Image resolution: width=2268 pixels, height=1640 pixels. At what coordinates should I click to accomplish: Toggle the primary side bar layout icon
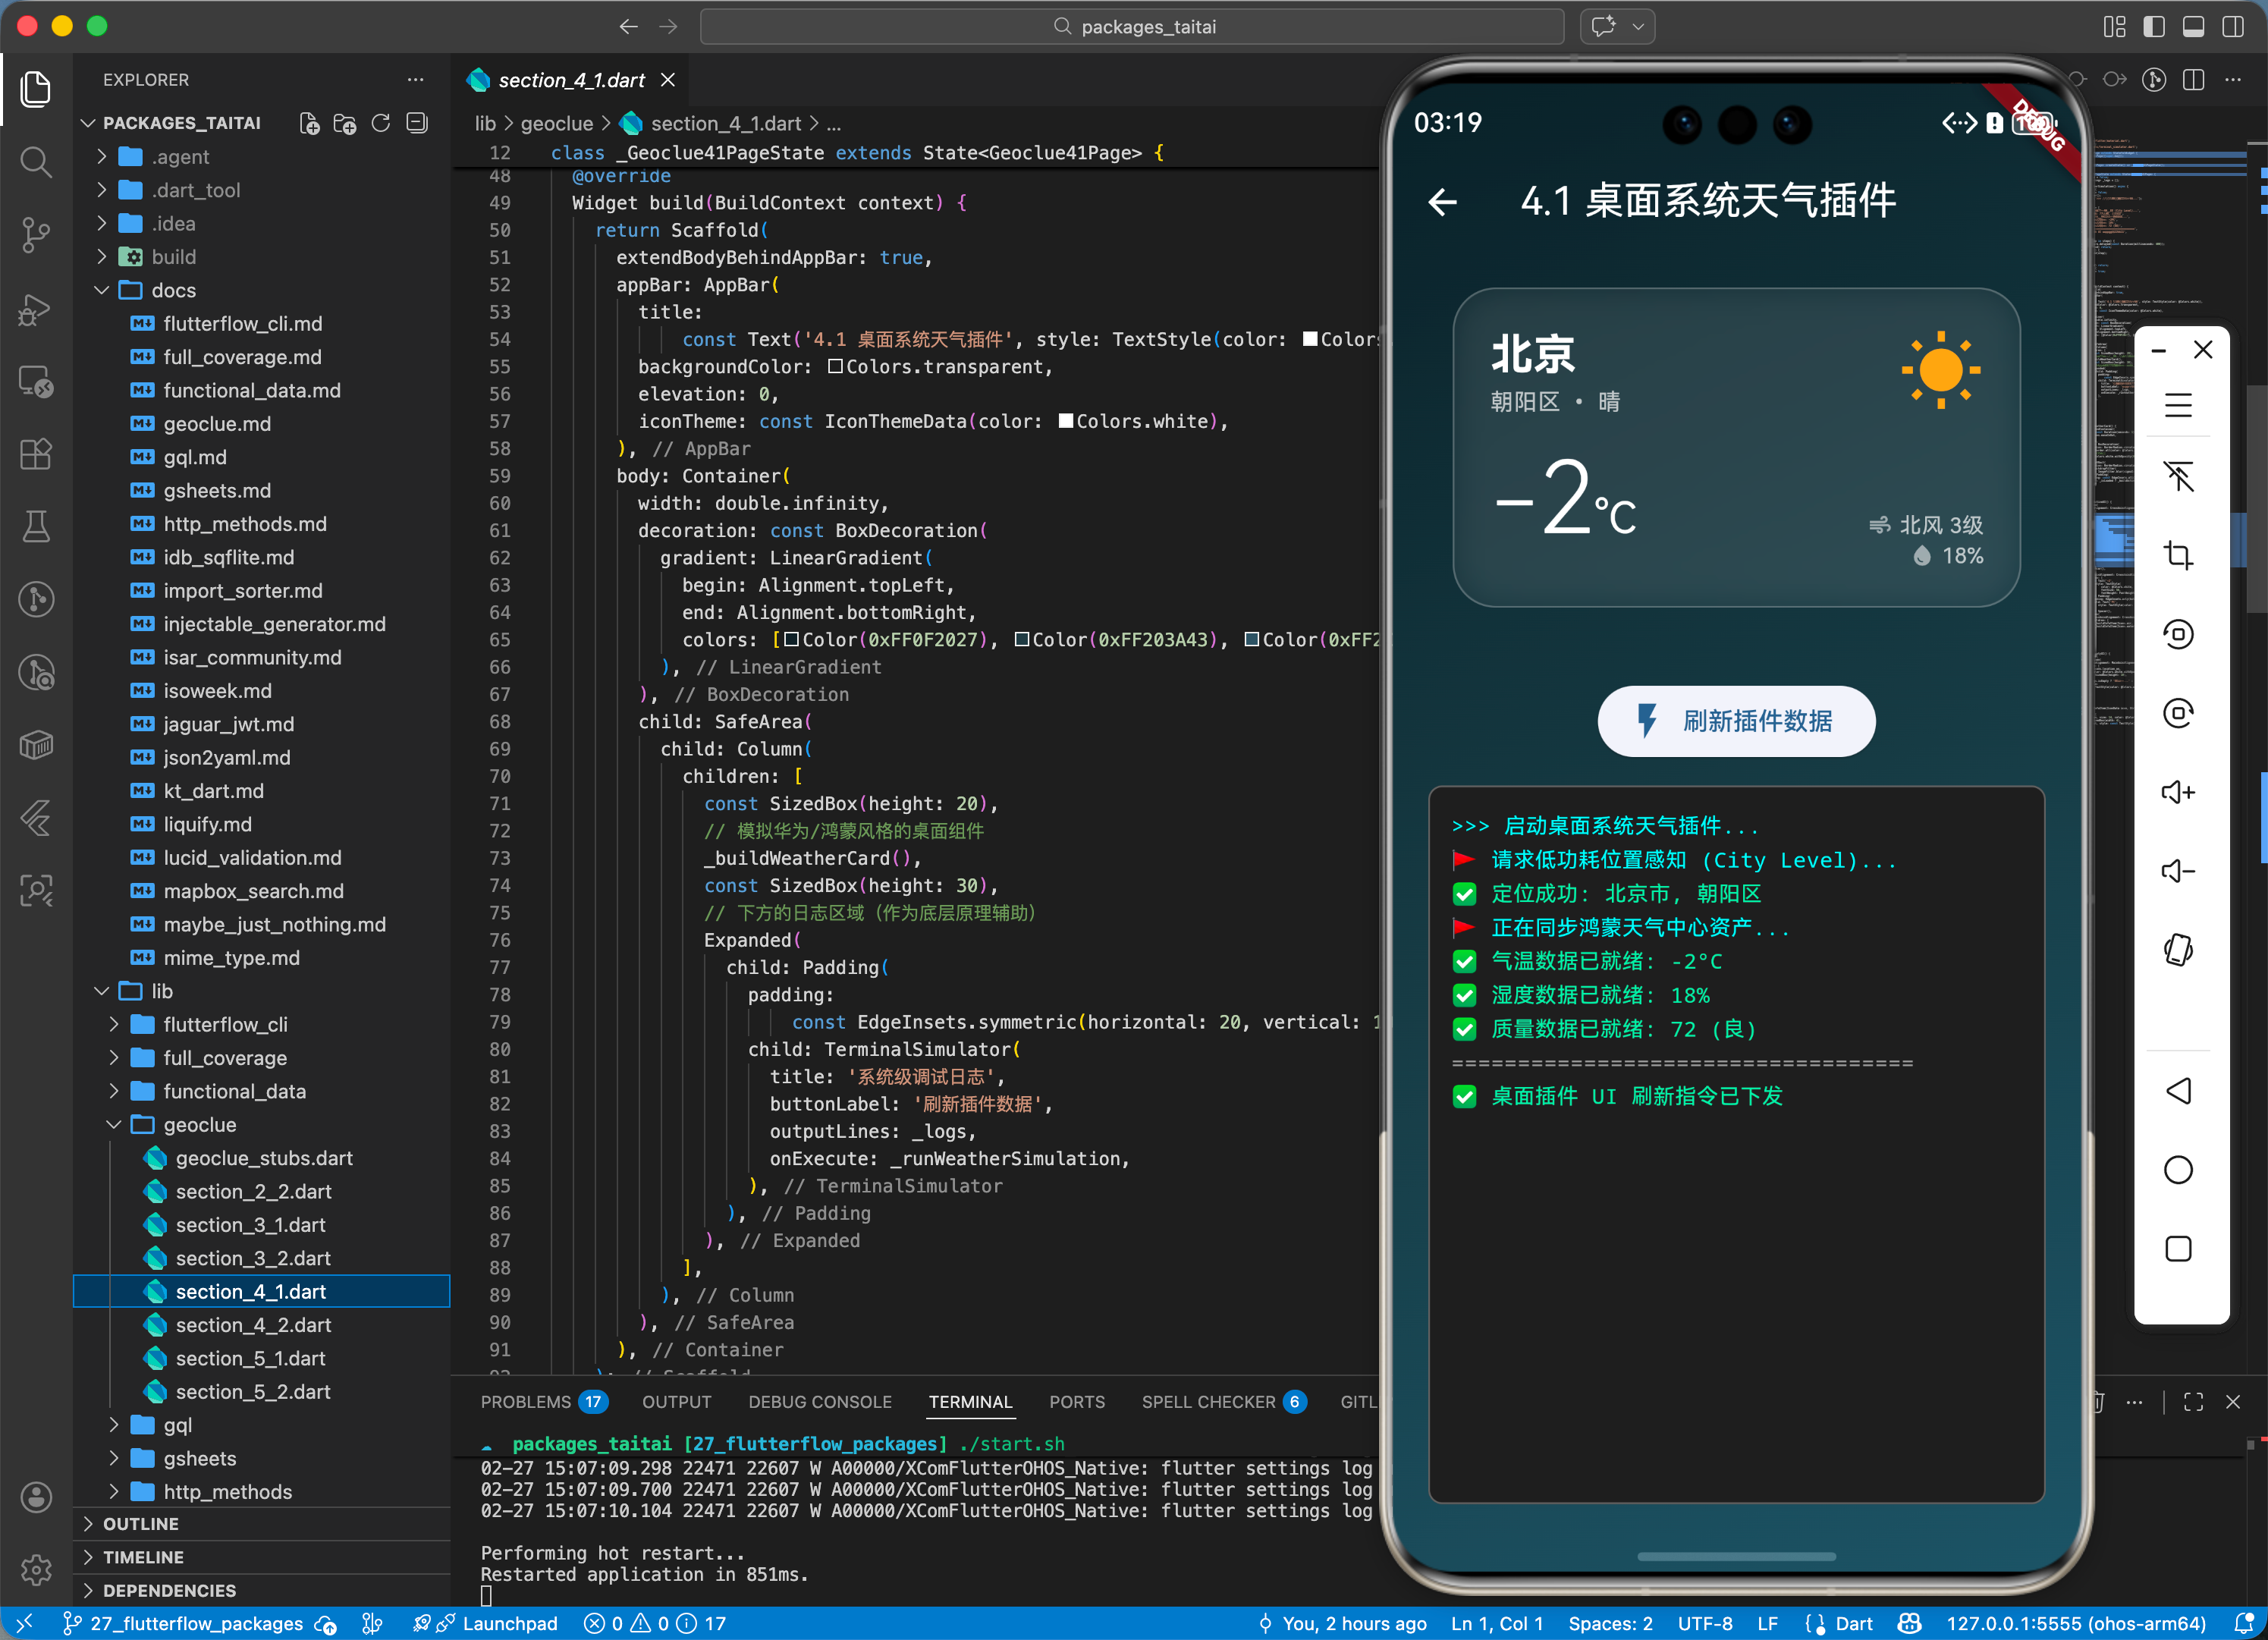tap(2154, 27)
